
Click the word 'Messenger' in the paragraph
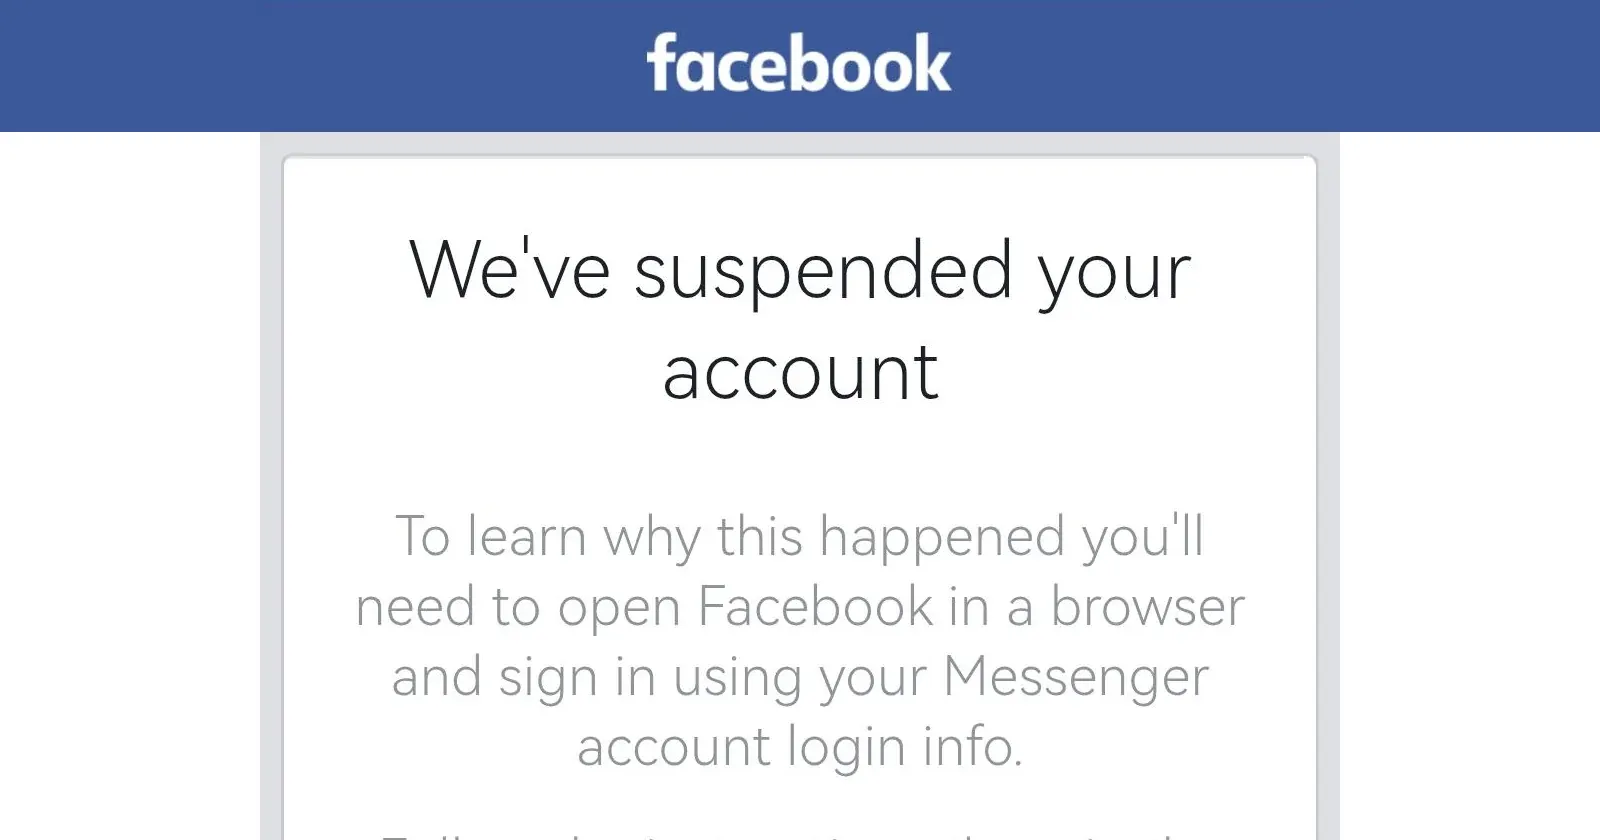point(1076,678)
